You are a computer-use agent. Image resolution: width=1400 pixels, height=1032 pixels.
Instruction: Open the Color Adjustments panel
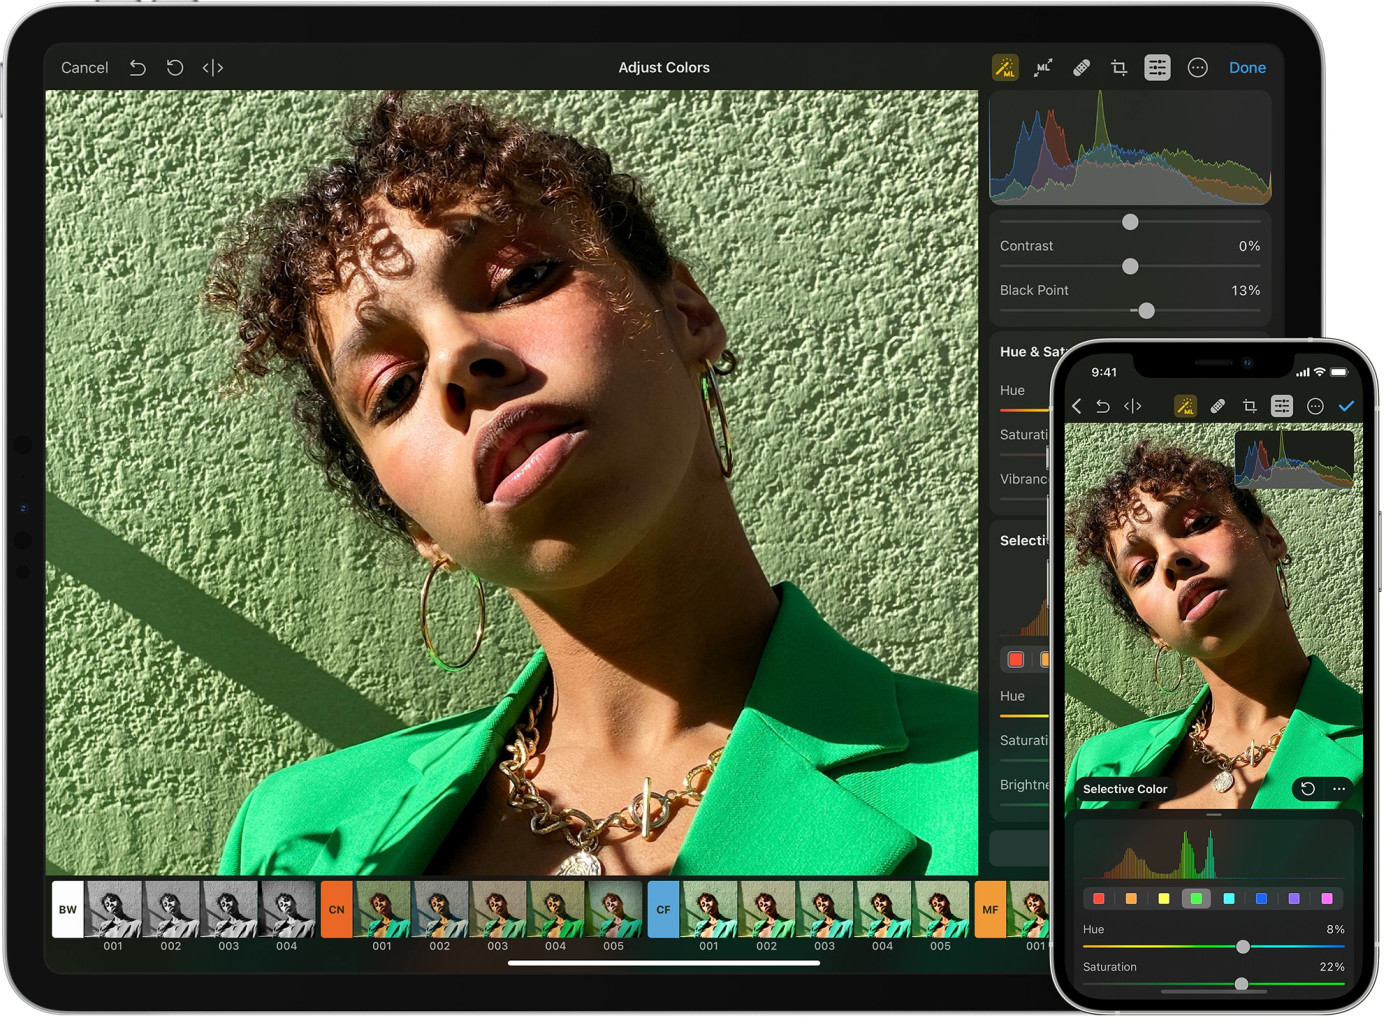coord(1157,67)
